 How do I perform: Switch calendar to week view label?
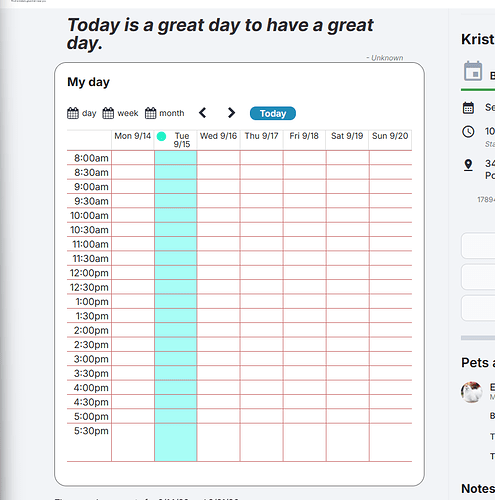(x=128, y=113)
